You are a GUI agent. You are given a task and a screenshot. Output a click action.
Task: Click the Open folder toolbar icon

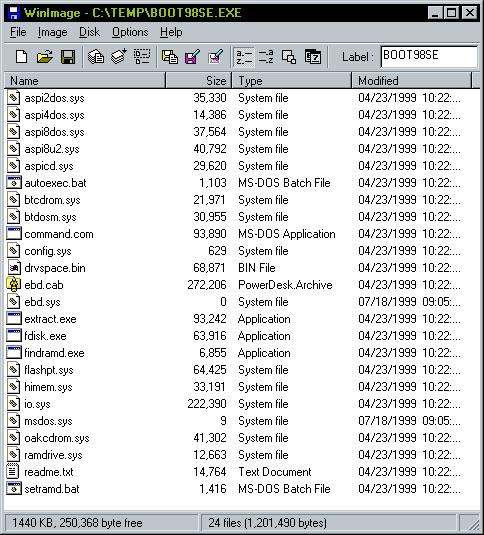tap(45, 57)
